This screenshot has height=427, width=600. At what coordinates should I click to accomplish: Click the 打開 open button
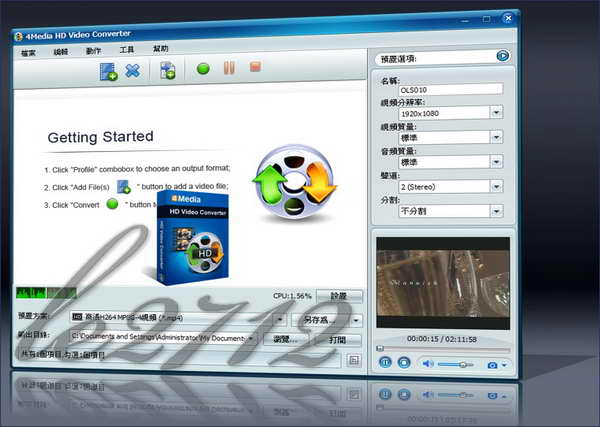point(338,340)
